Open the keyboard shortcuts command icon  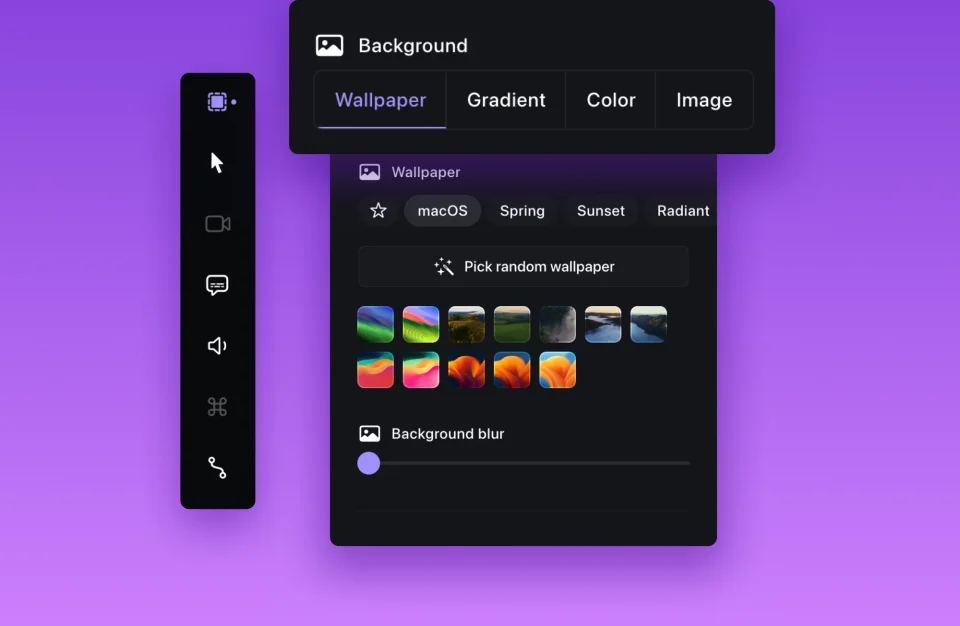pyautogui.click(x=217, y=407)
